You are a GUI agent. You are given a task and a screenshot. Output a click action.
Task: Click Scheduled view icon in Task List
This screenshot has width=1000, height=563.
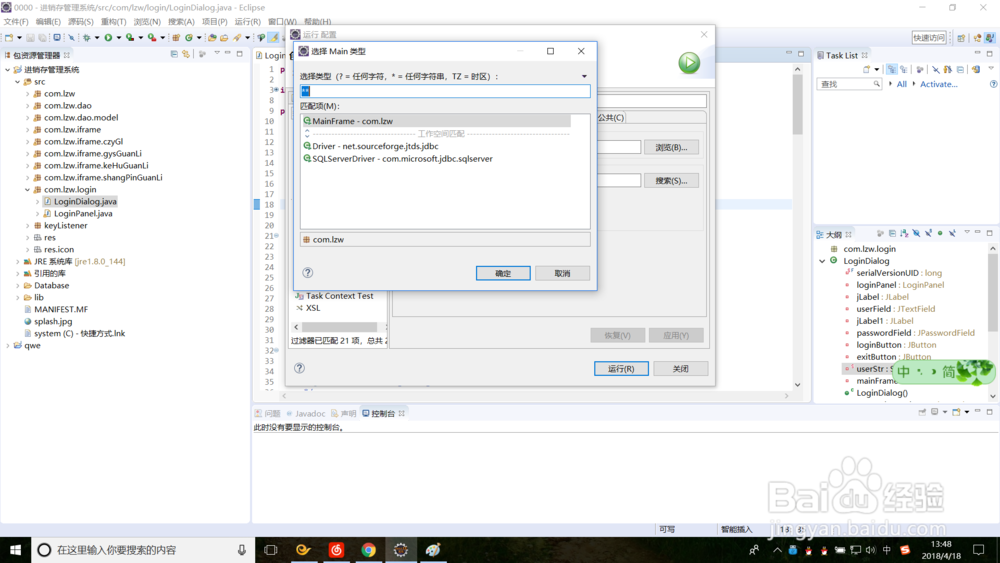click(x=903, y=69)
